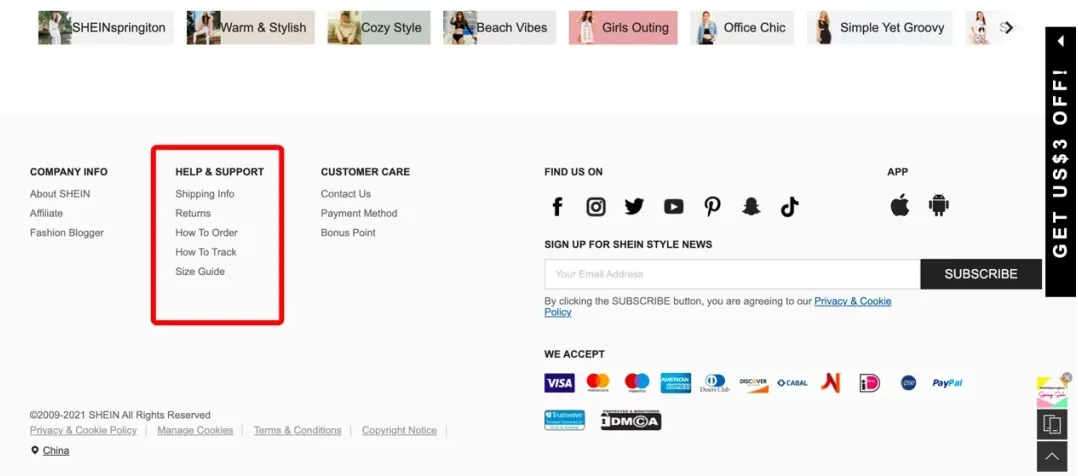This screenshot has width=1078, height=476.
Task: Open the Shipping Info link
Action: [x=205, y=194]
